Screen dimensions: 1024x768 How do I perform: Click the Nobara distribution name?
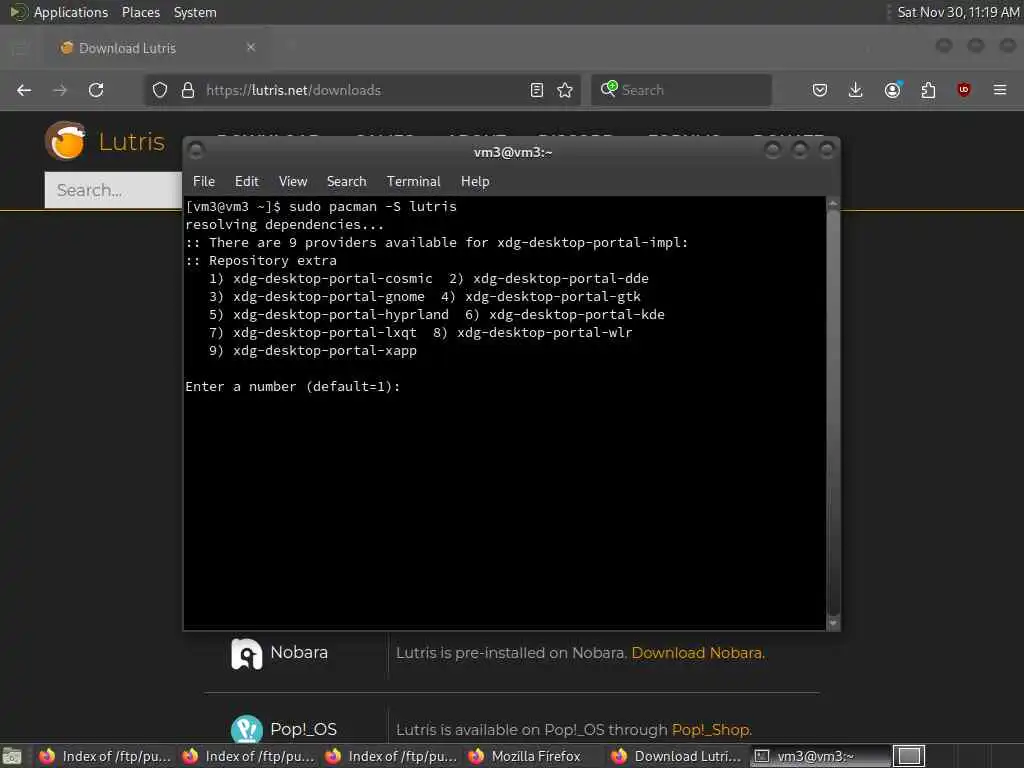(299, 652)
